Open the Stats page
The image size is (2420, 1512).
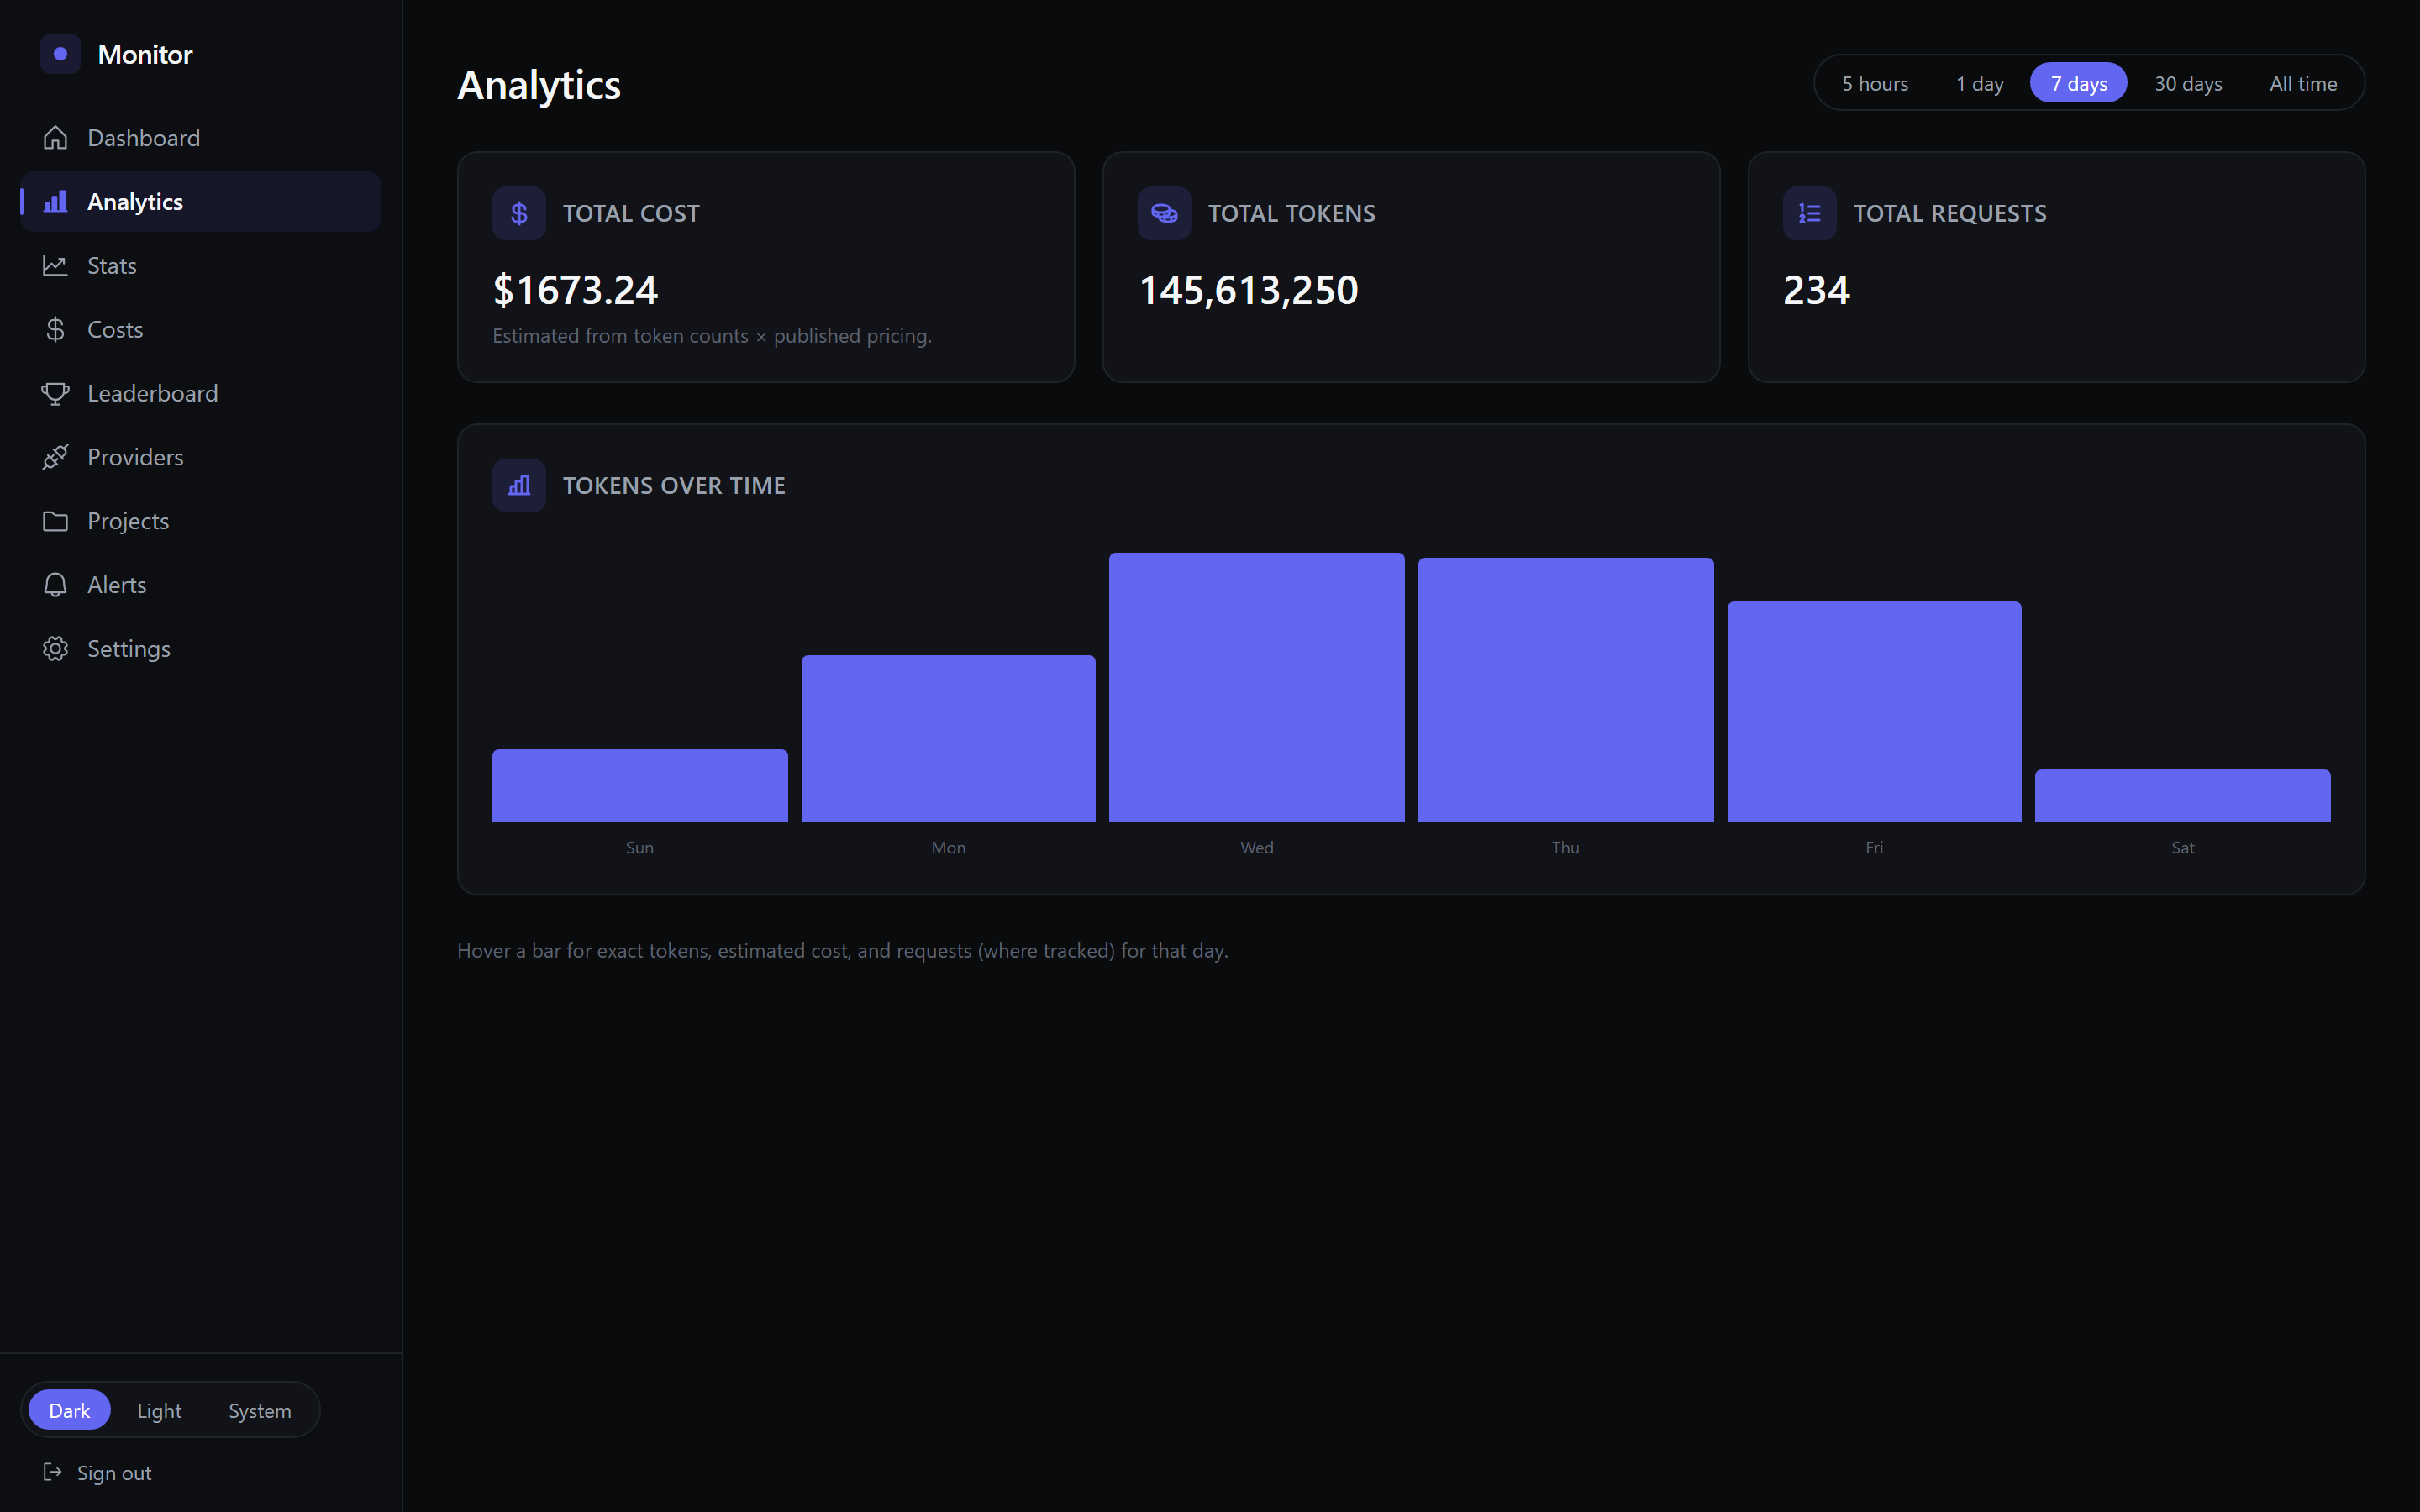[200, 266]
